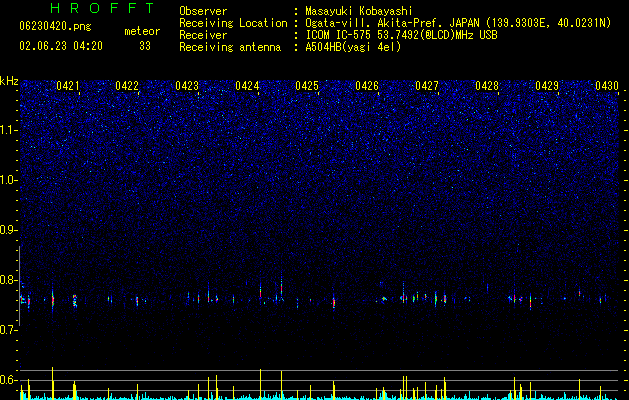Click the 1.0 frequency axis label
629x400 pixels.
[x=9, y=180]
